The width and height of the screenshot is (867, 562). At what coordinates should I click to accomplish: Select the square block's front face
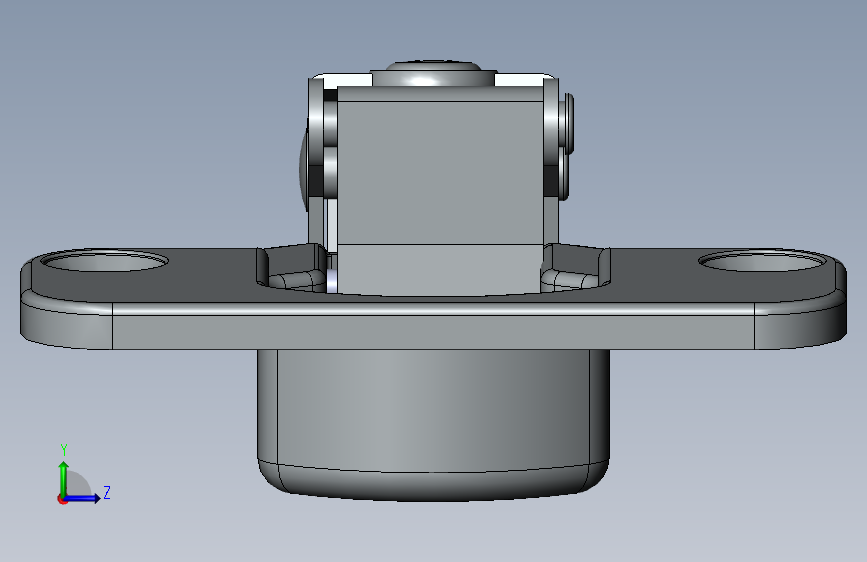pos(440,172)
